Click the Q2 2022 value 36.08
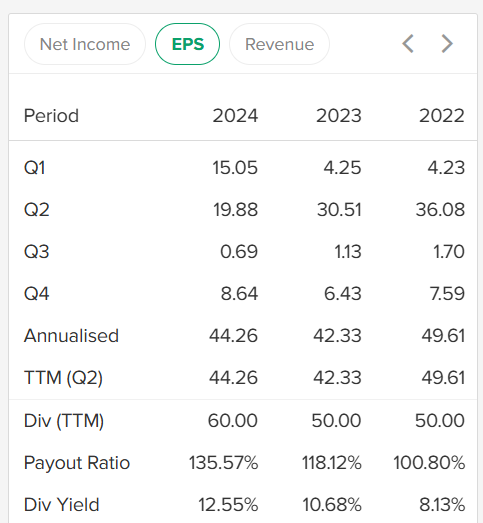The image size is (483, 523). coord(440,209)
